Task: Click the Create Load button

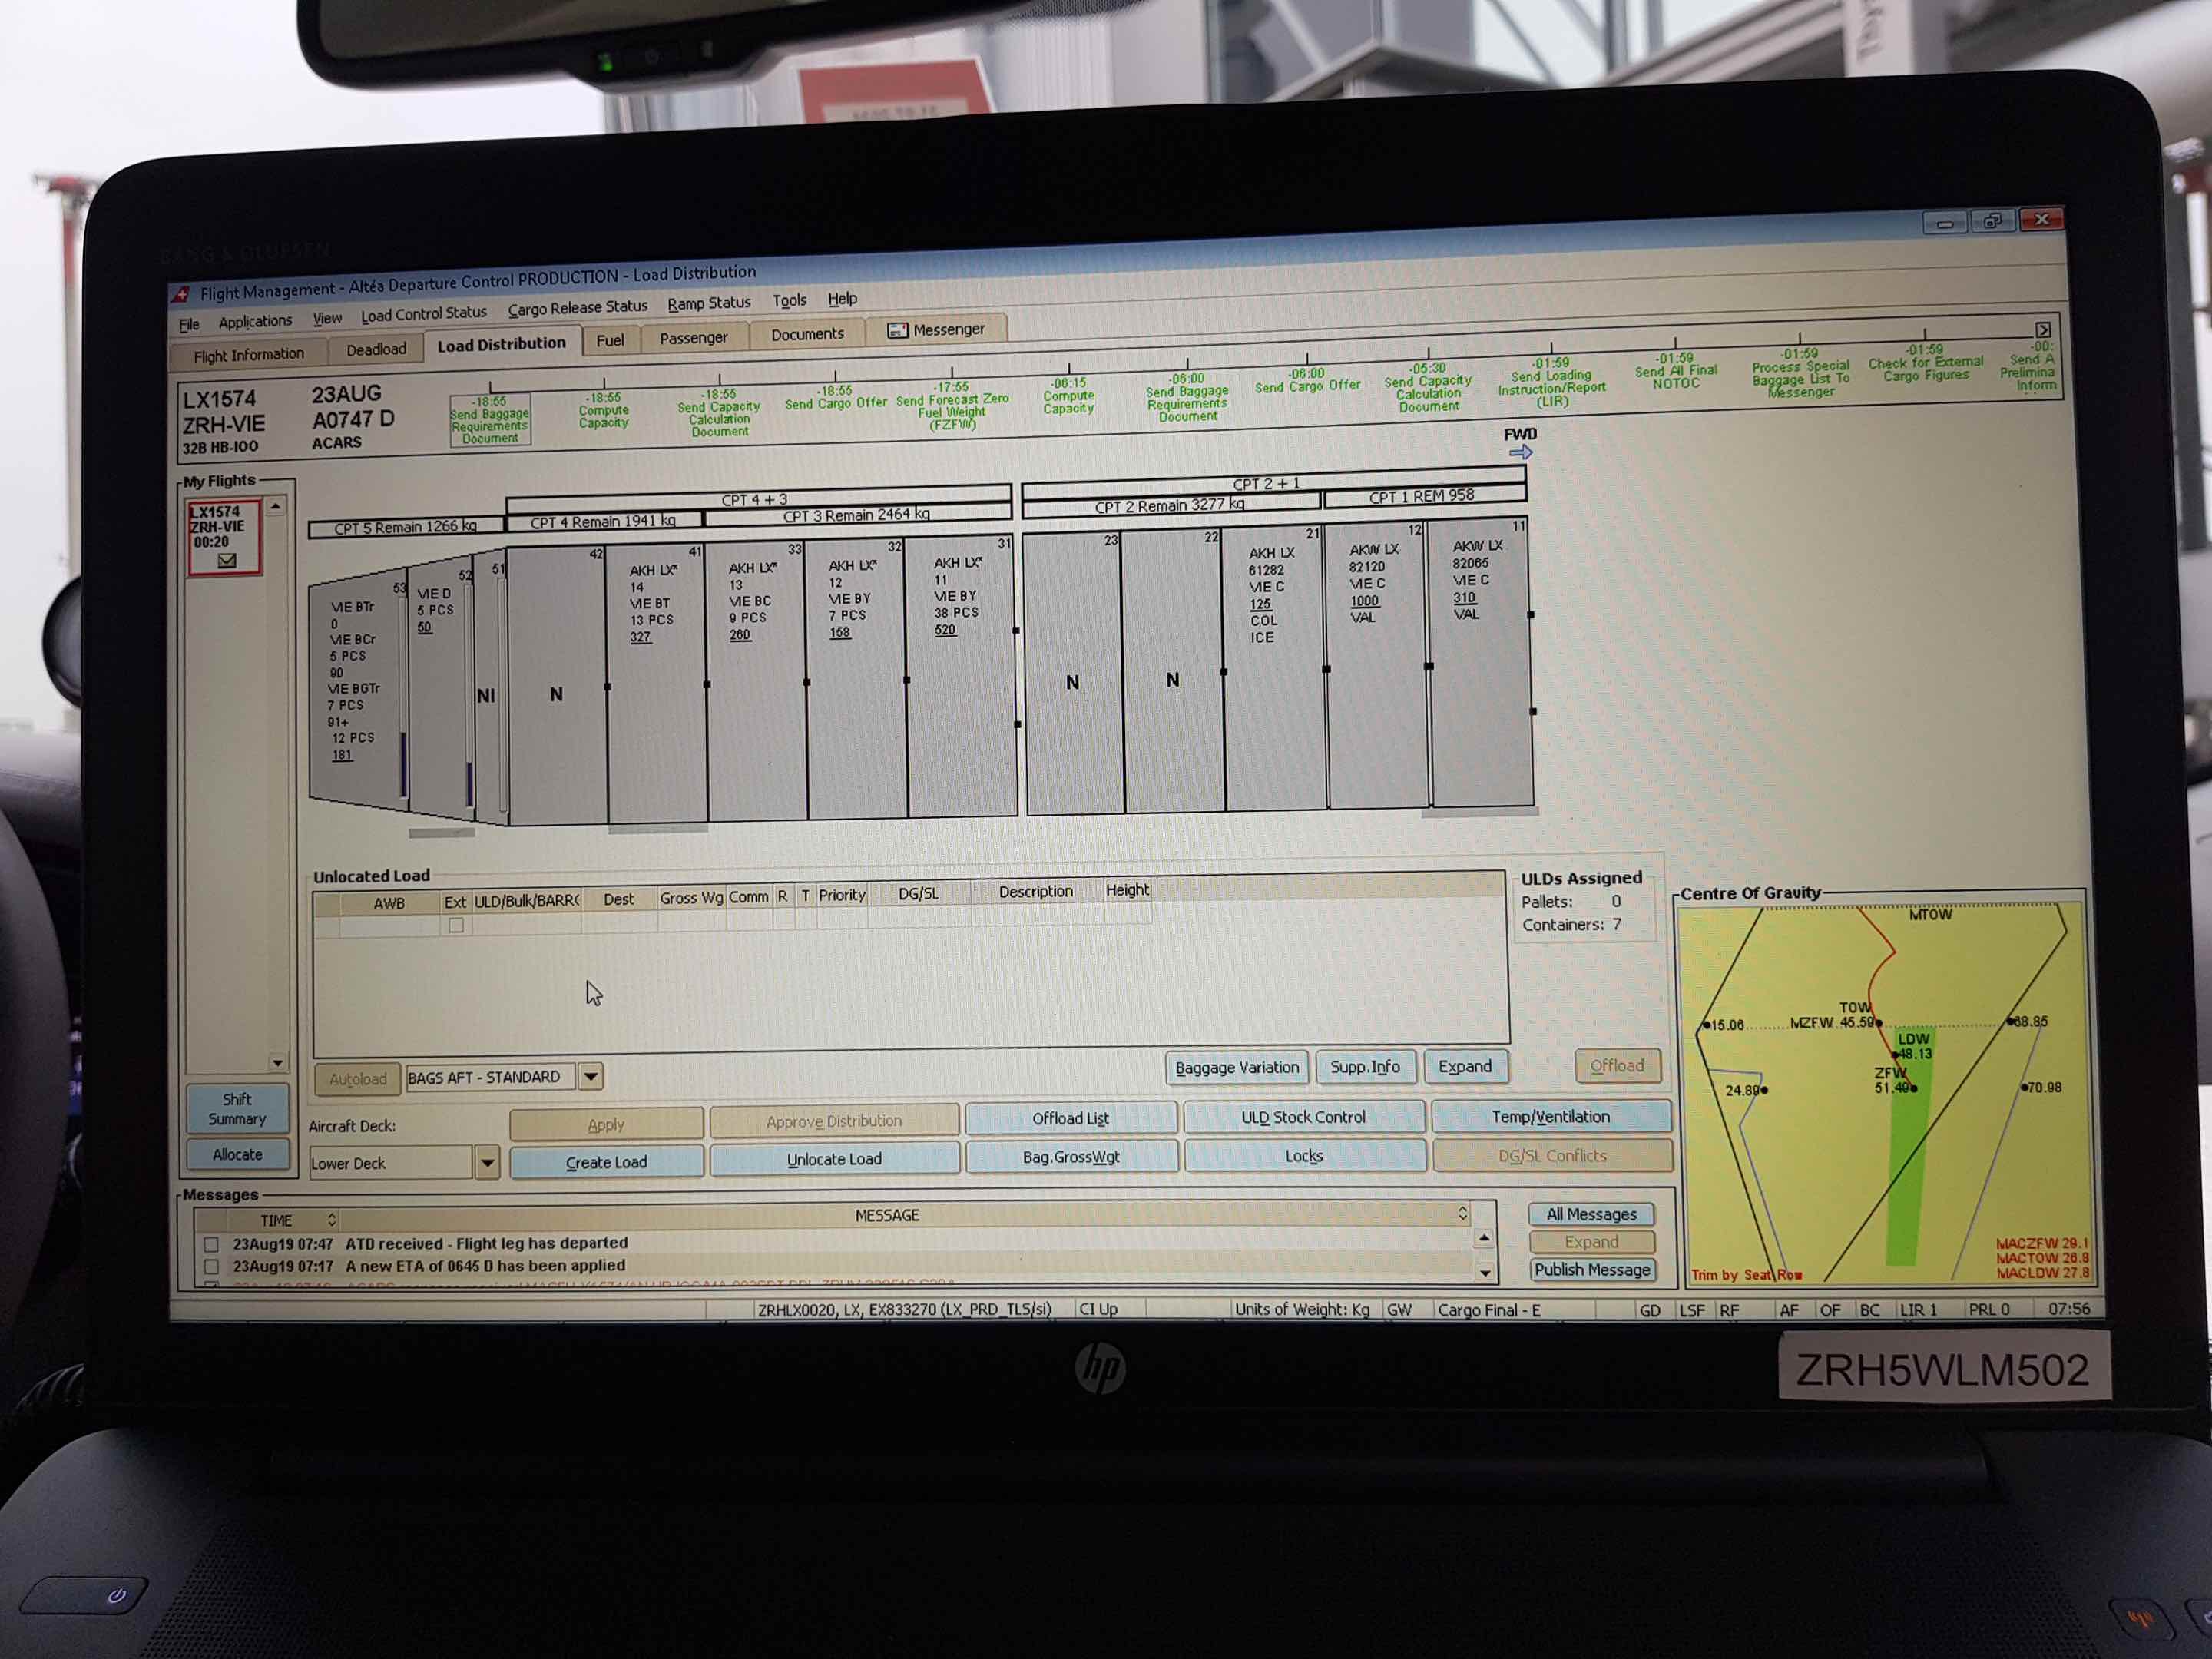Action: [x=606, y=1162]
